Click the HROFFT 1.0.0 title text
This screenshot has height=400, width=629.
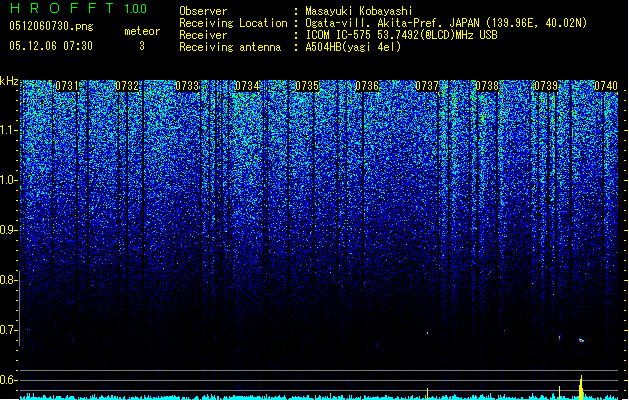point(78,8)
